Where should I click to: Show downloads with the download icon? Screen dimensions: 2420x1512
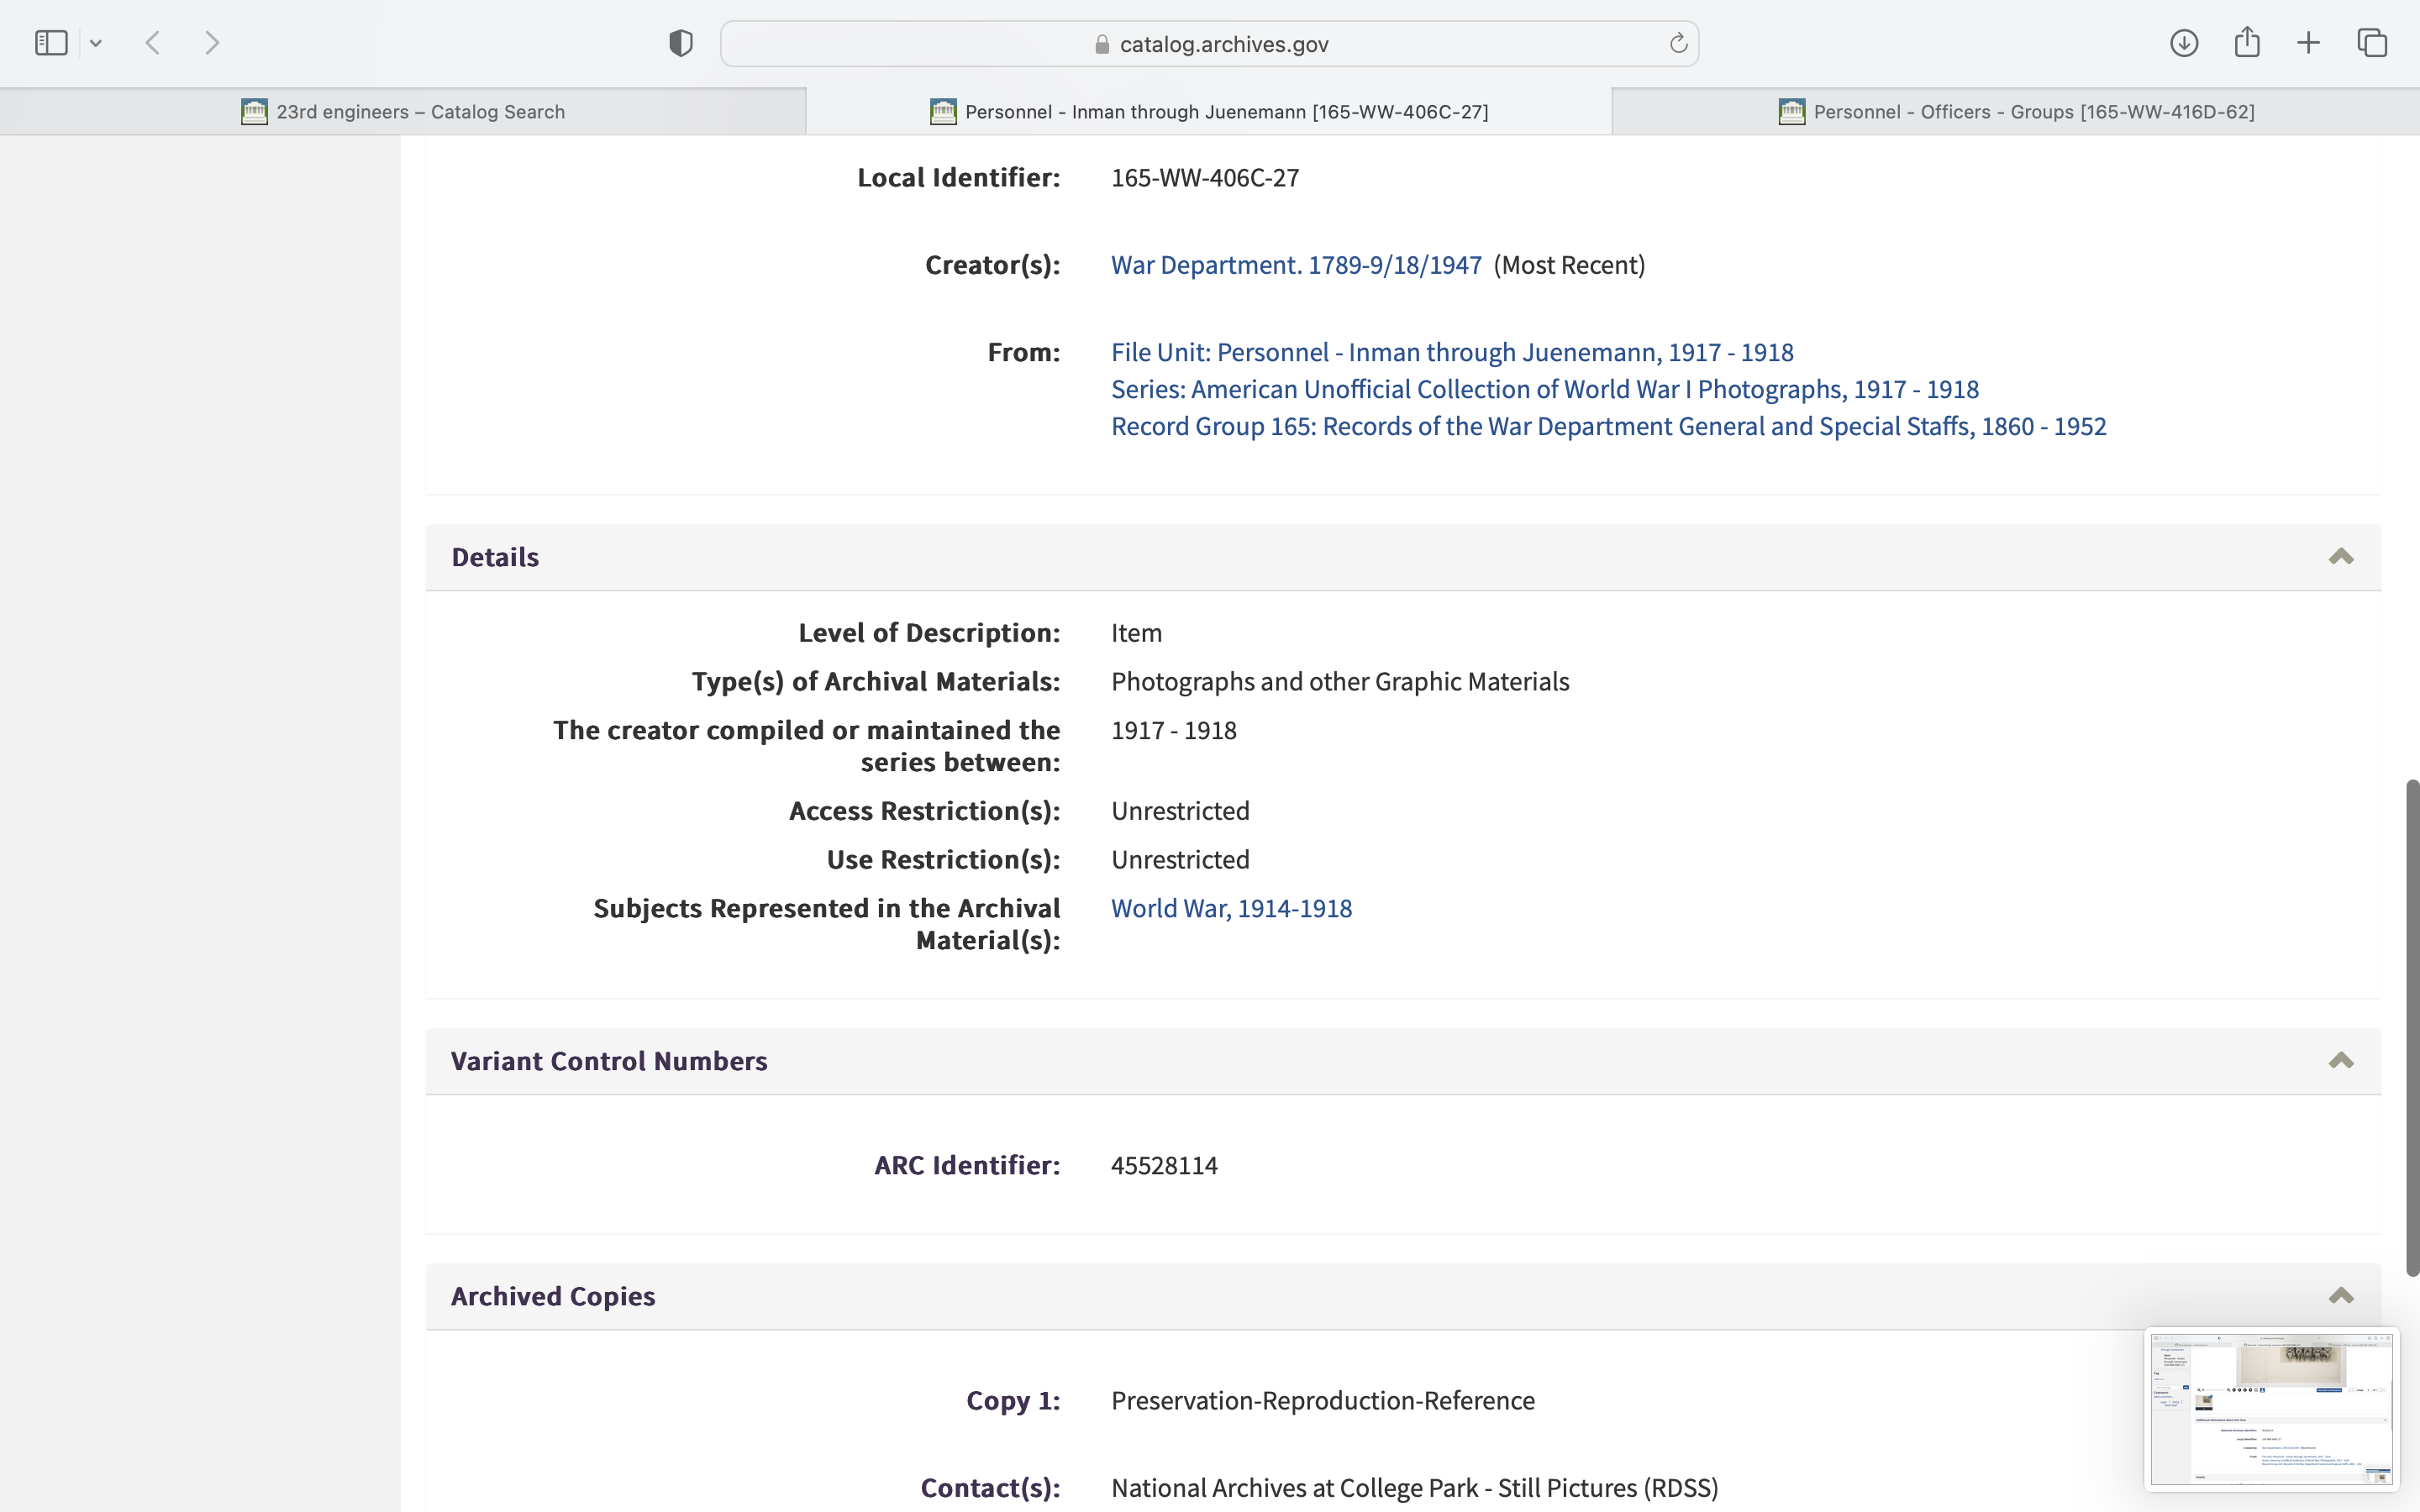[x=2184, y=43]
